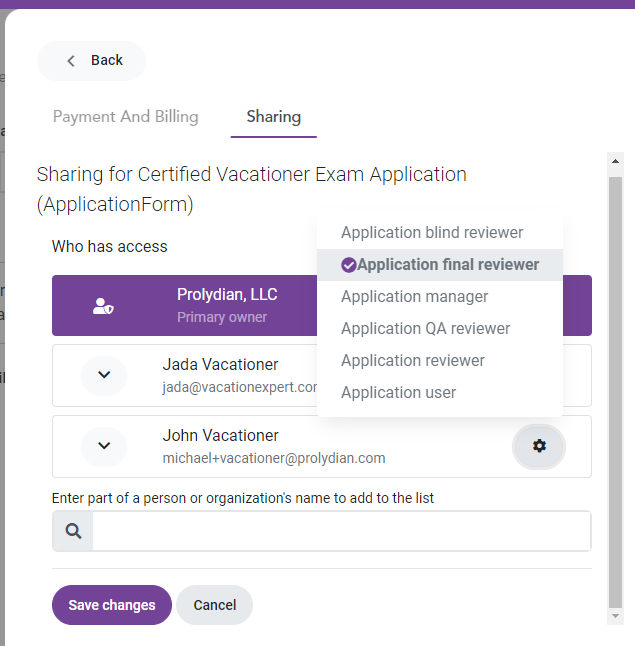Expand John Vacationer's details chevron
635x646 pixels.
(x=104, y=446)
